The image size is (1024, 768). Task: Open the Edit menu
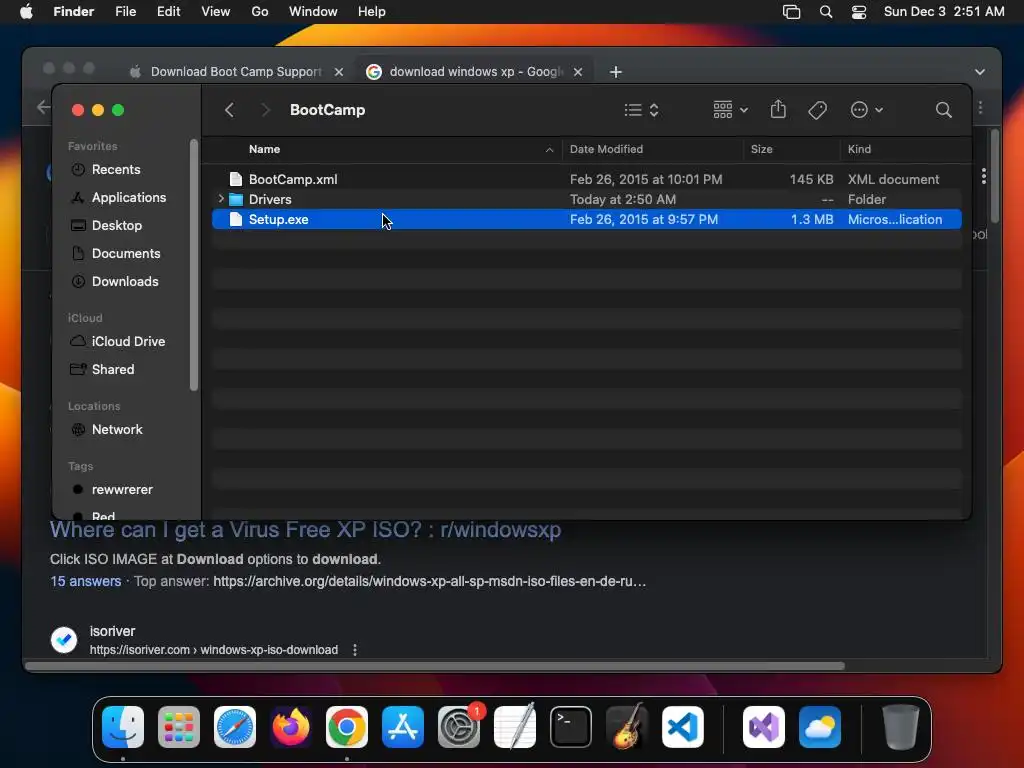(x=168, y=12)
